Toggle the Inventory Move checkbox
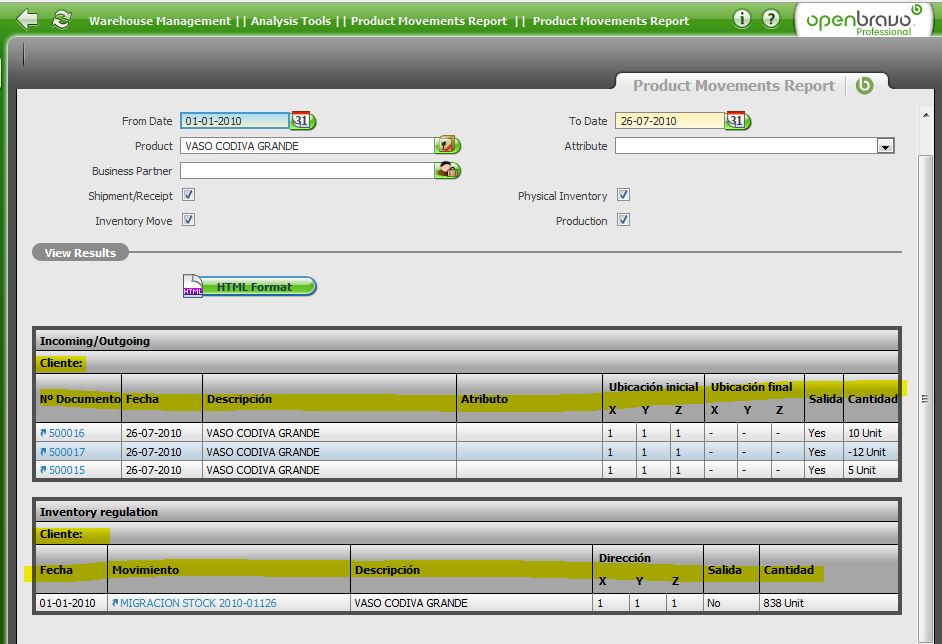942x644 pixels. 188,220
